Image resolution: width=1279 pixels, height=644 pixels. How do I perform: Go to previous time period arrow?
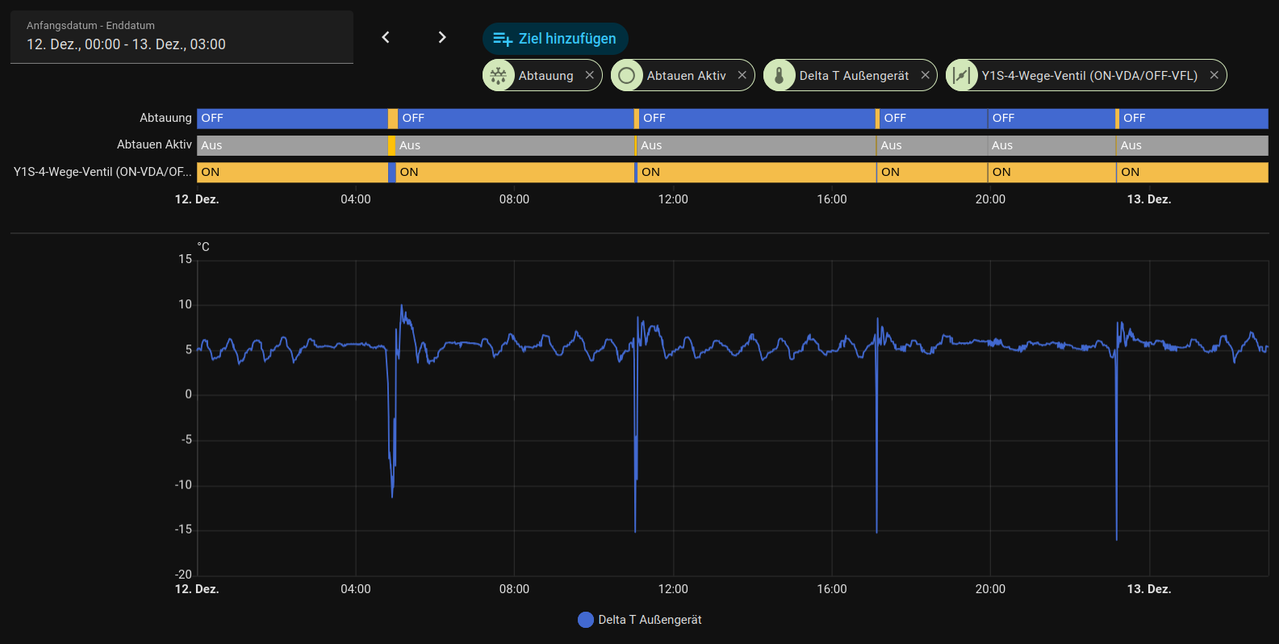coord(386,37)
